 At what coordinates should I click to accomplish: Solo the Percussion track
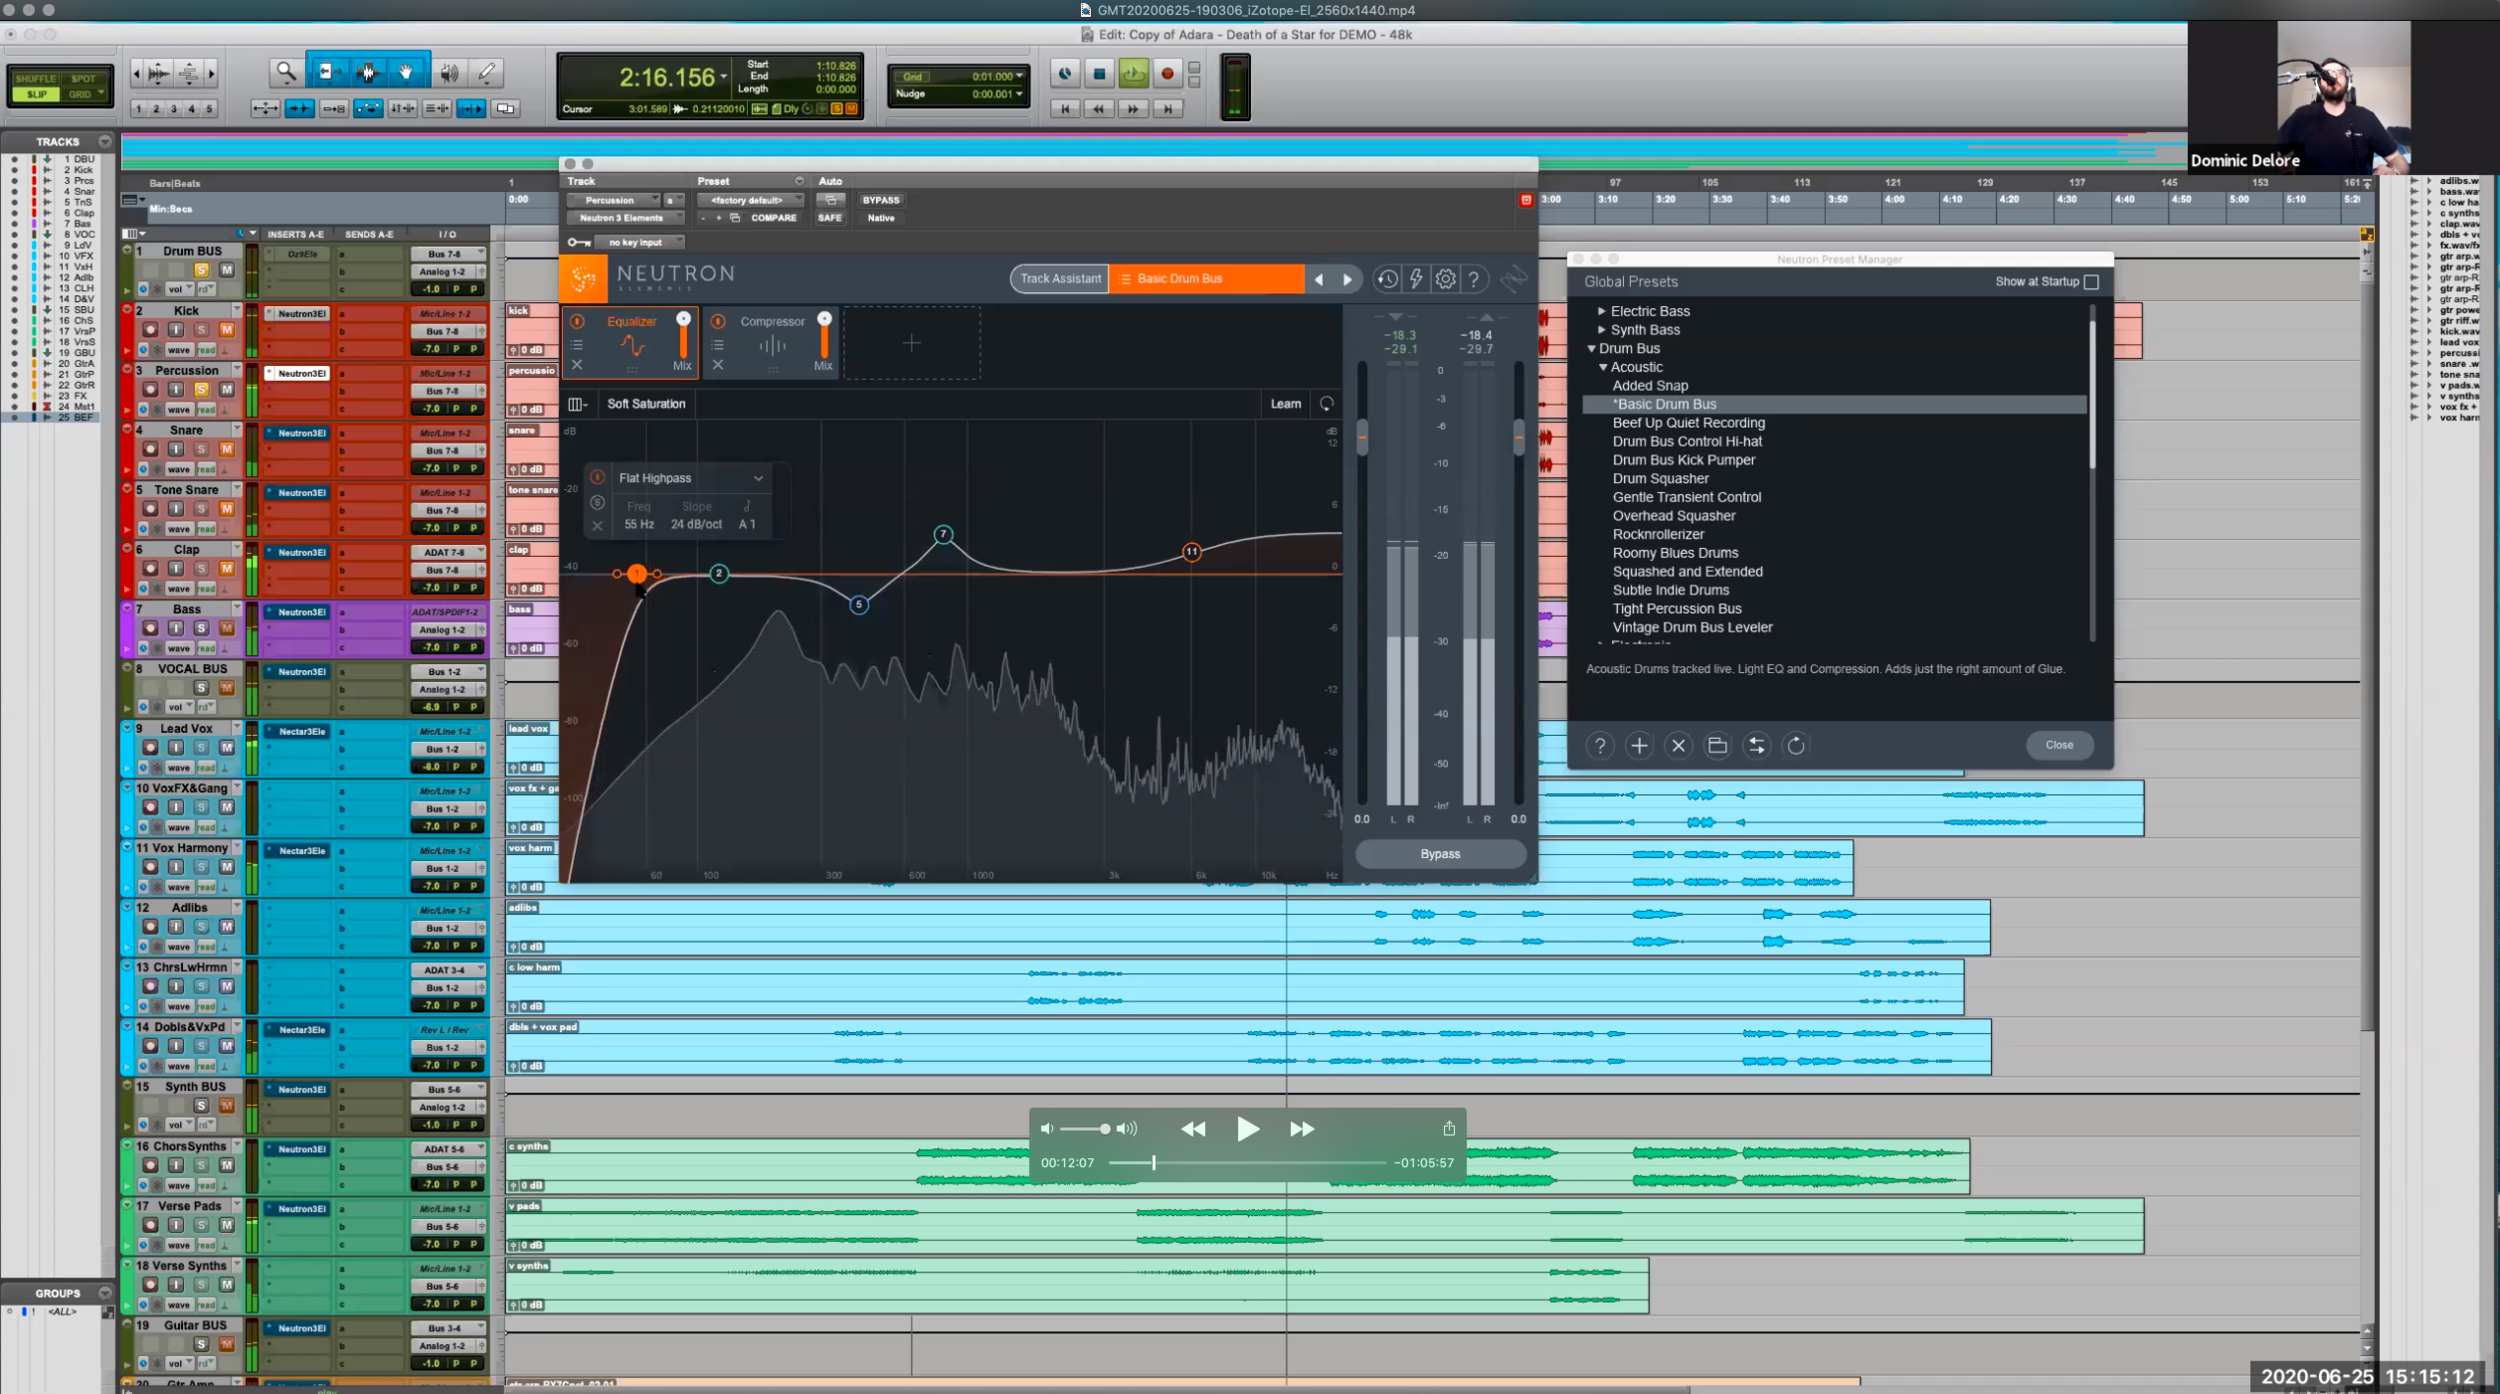[201, 389]
